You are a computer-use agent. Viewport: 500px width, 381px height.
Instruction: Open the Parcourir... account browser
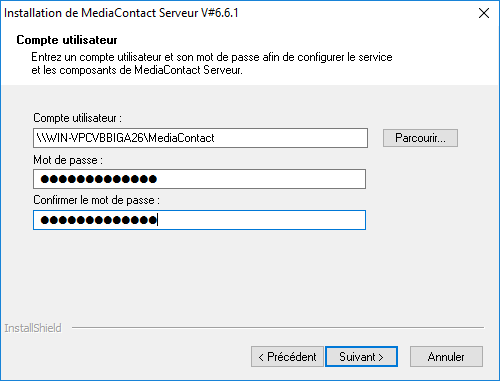[420, 138]
